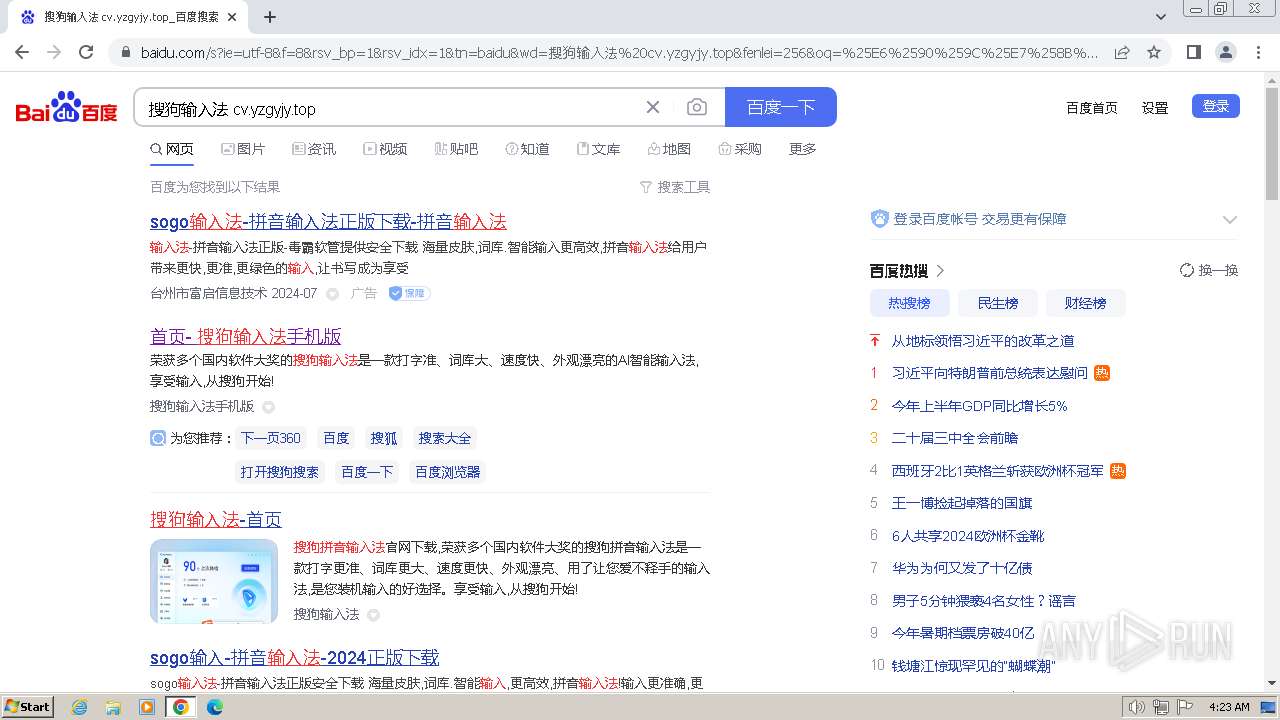Image resolution: width=1280 pixels, height=720 pixels.
Task: Bookmark this page with star icon
Action: pos(1154,52)
